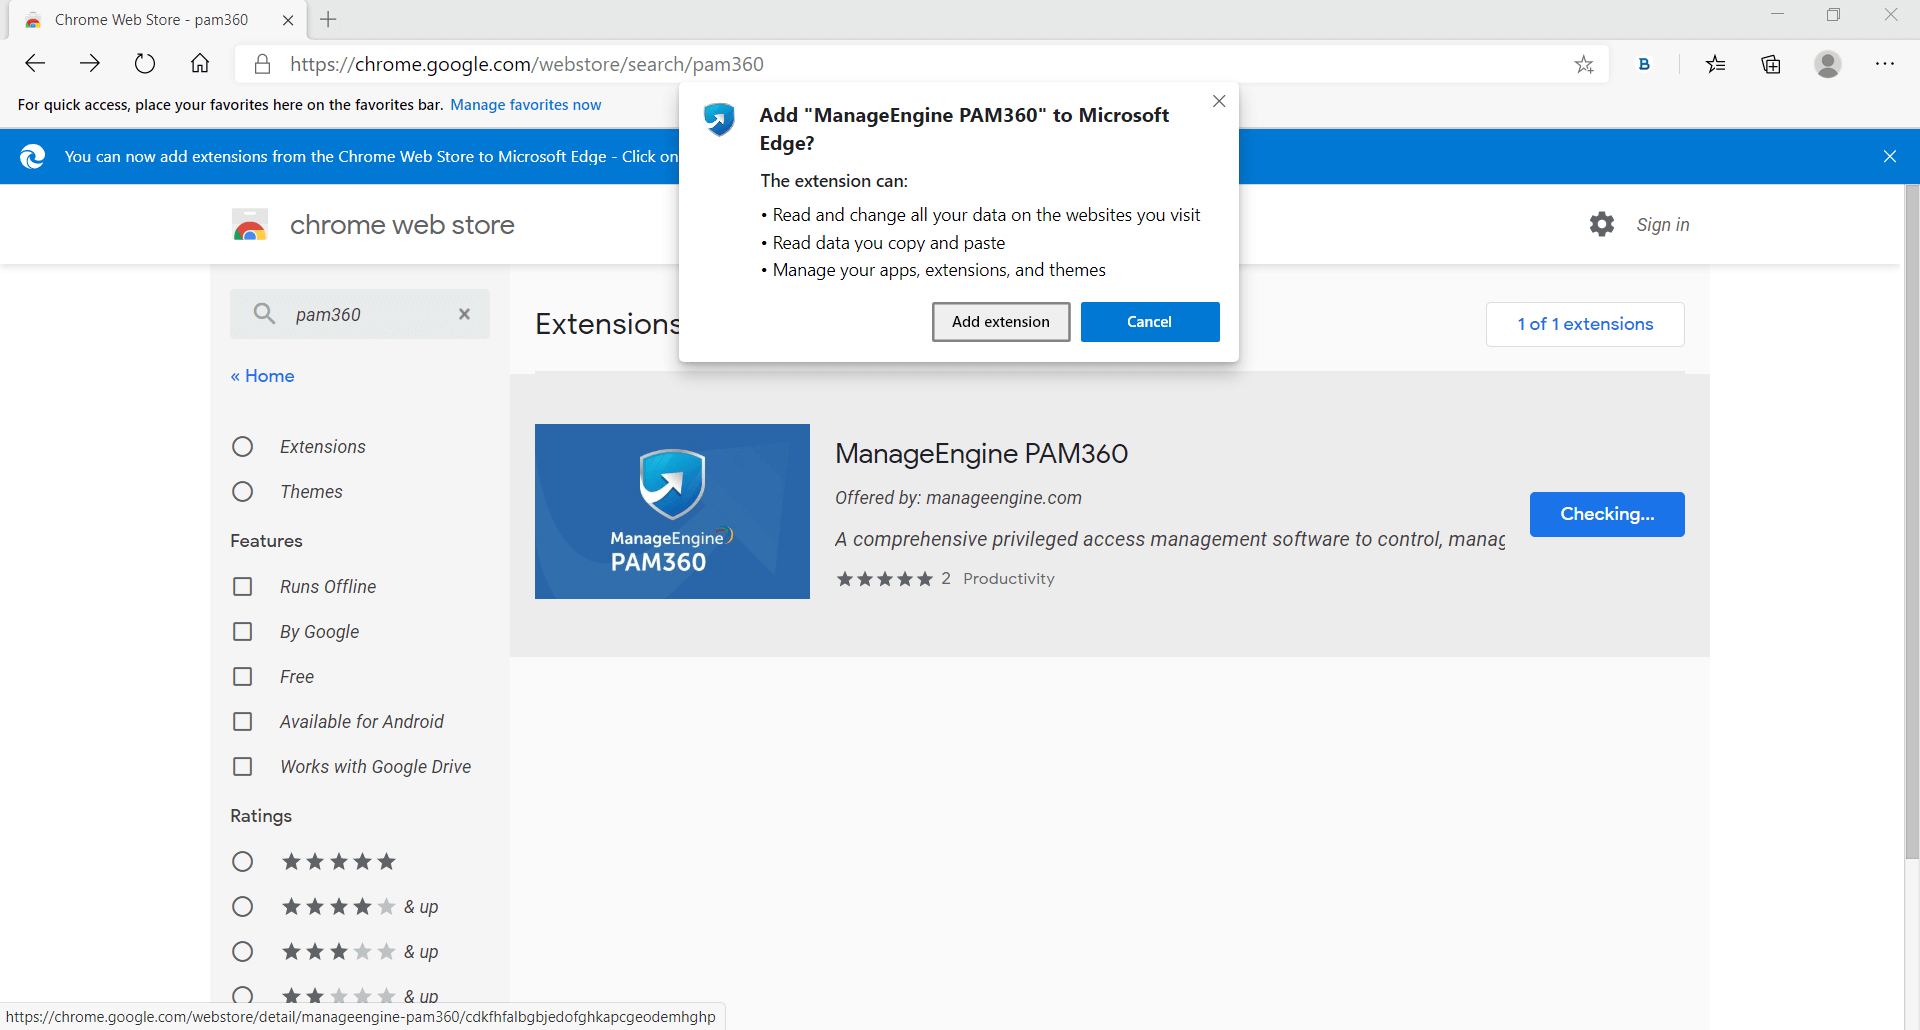Open ManageEngine PAM360 extension thumbnail
Screen dimensions: 1920x1030
point(672,511)
